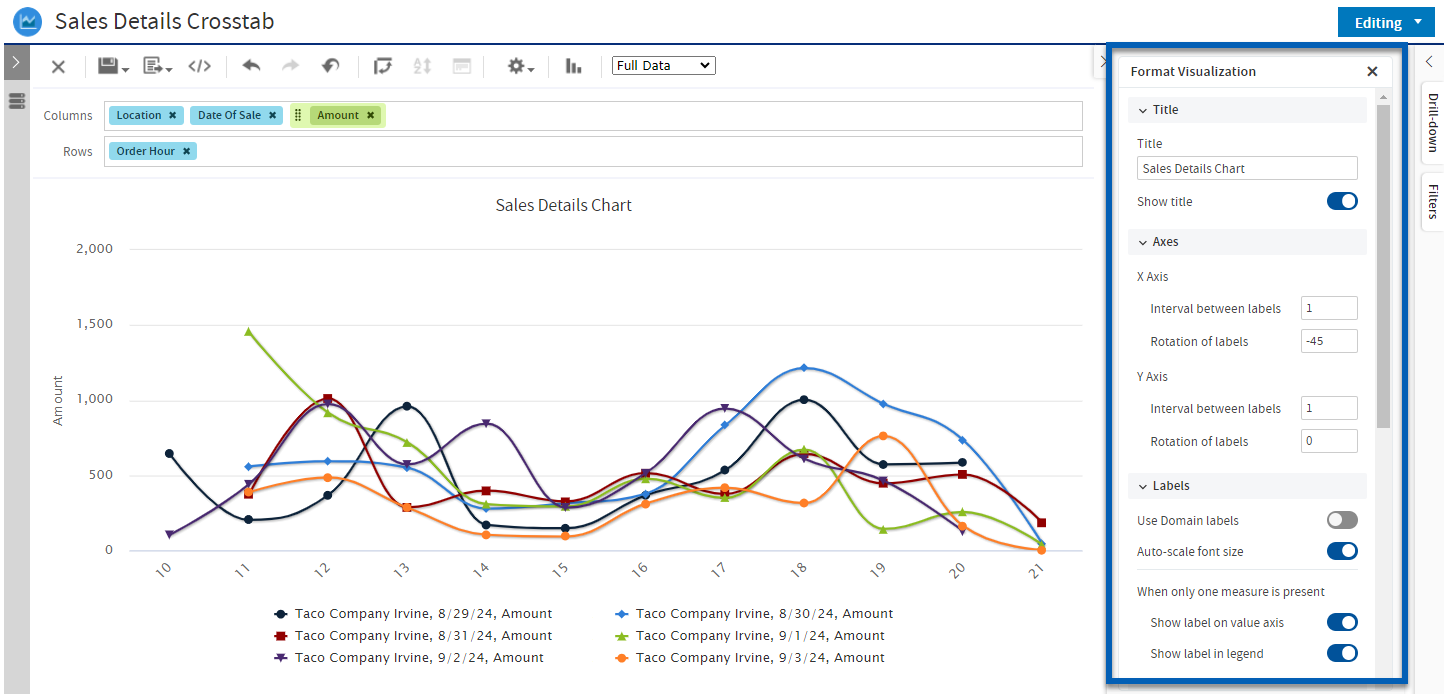
Task: Open the Editing mode dropdown
Action: click(x=1386, y=22)
